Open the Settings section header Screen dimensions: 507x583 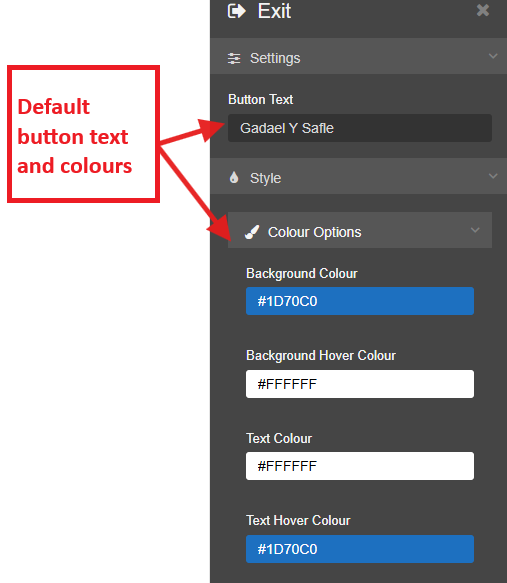pyautogui.click(x=358, y=56)
